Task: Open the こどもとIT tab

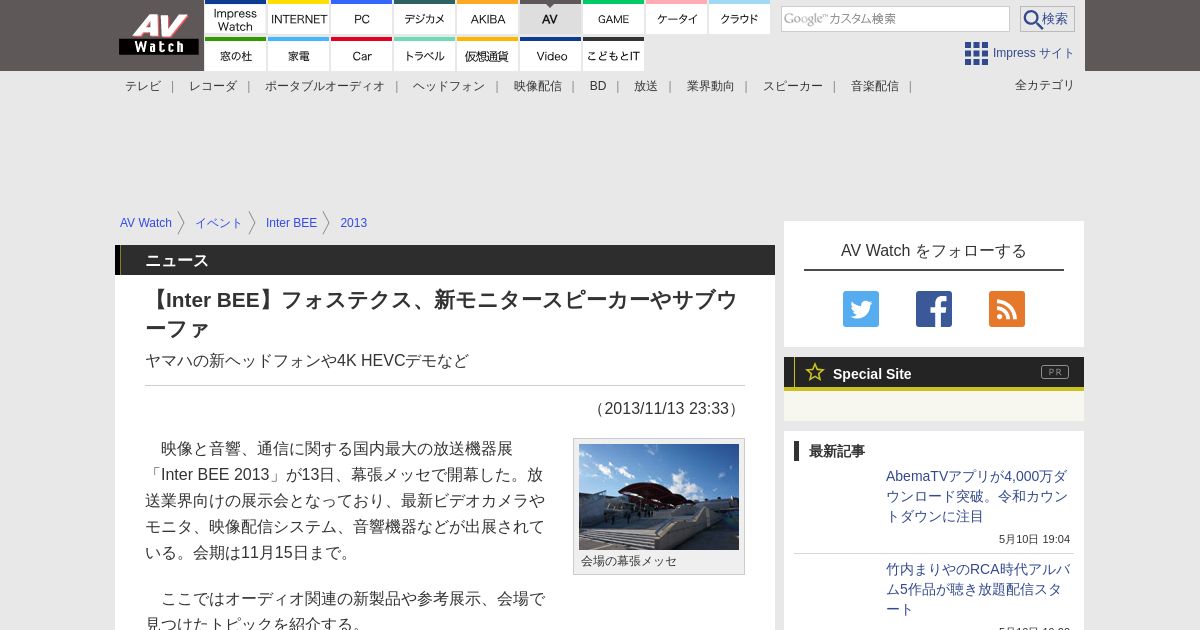Action: pyautogui.click(x=613, y=54)
